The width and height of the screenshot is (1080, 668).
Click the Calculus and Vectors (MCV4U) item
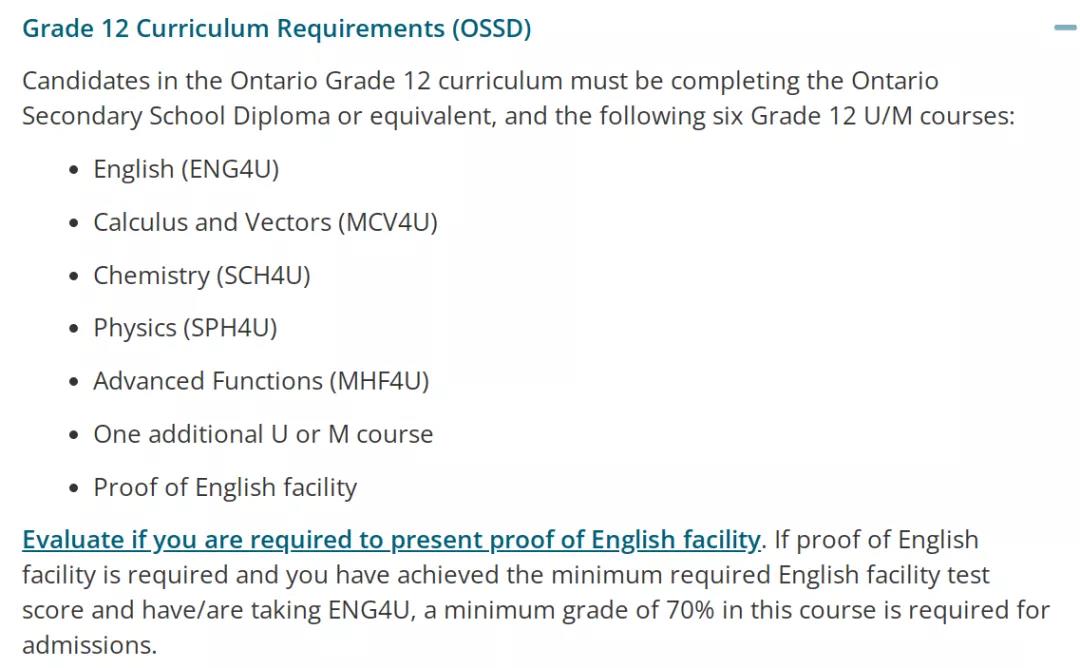tap(265, 222)
